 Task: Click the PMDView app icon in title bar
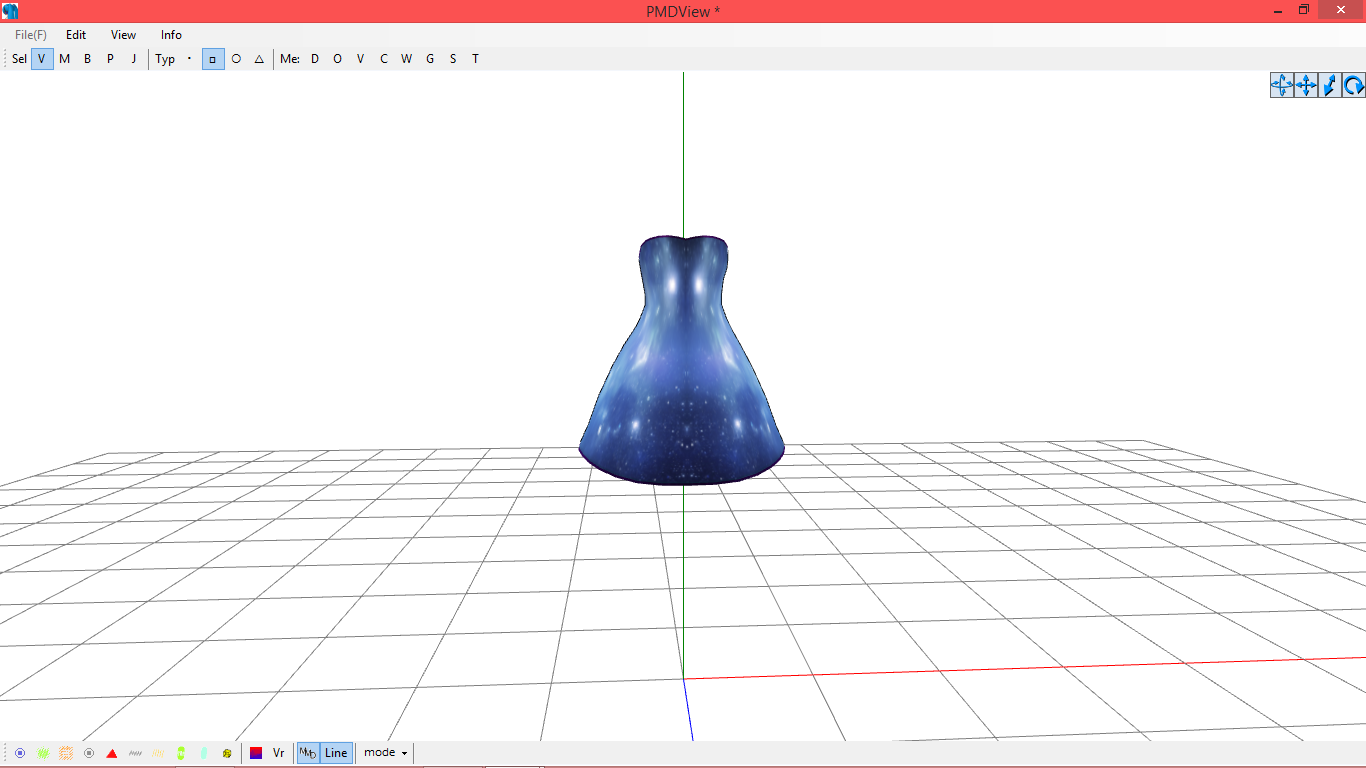point(10,11)
